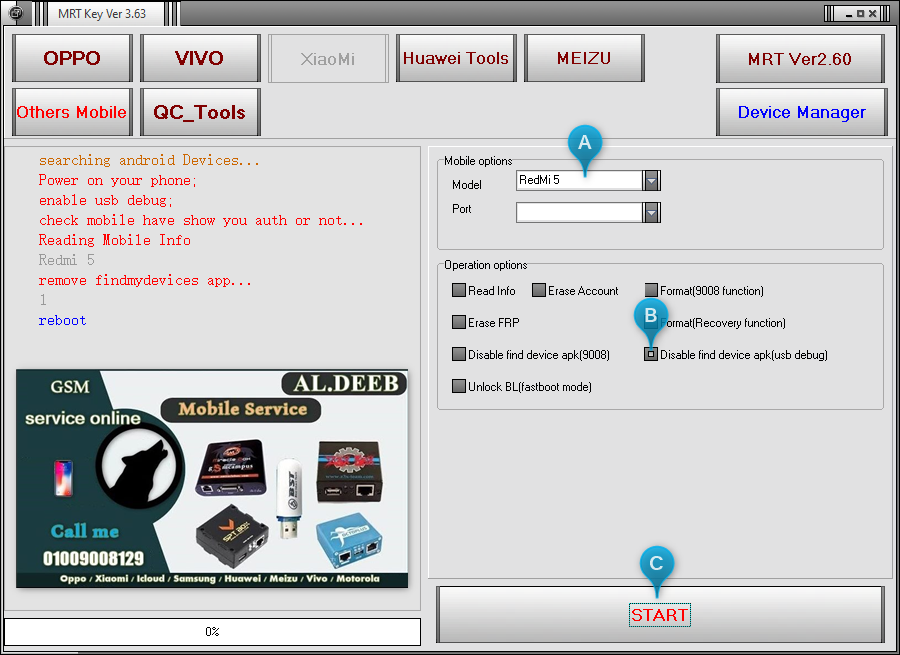Screen dimensions: 900x655
Task: Click the log line 'remove findmydevices app...'
Action: (x=145, y=281)
